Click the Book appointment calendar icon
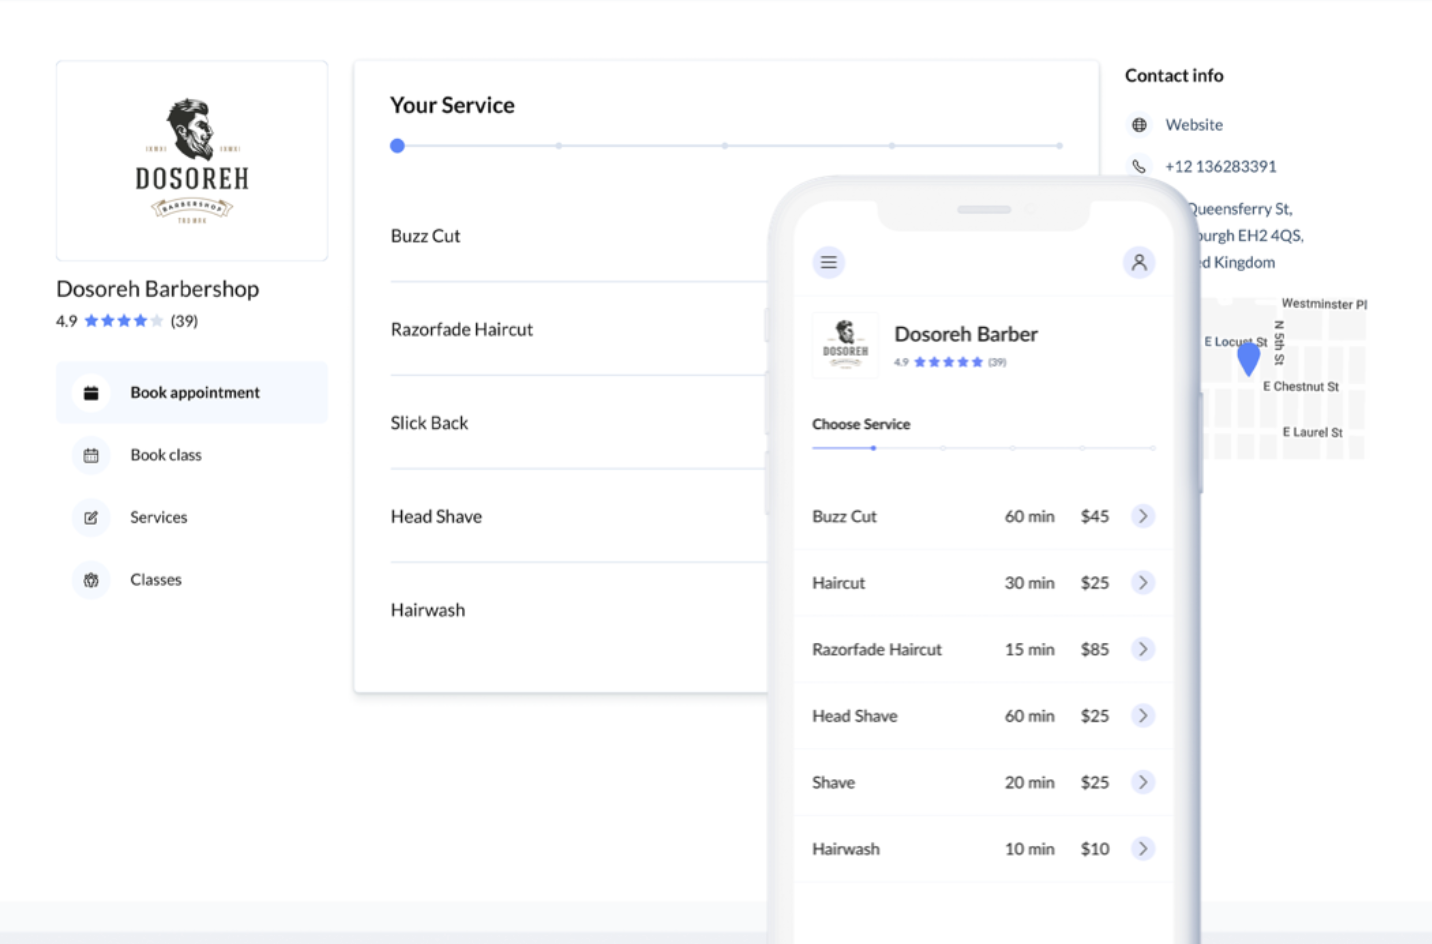This screenshot has width=1432, height=944. tap(91, 393)
